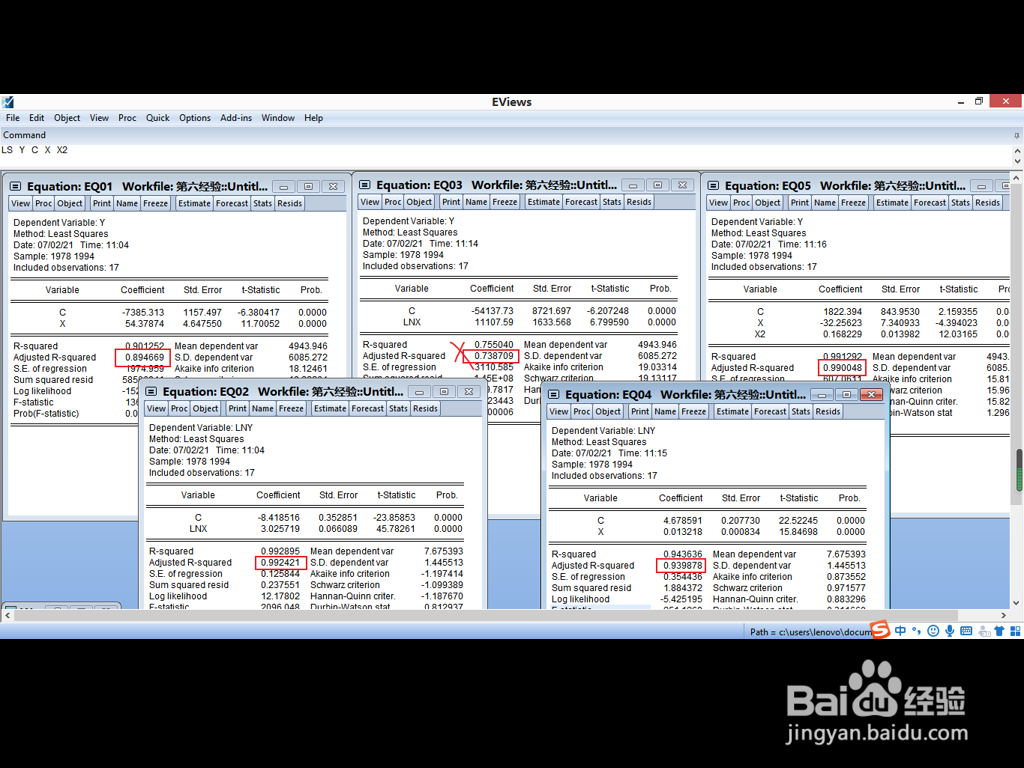
Task: Click Freeze button in EQ04 window
Action: pos(694,412)
